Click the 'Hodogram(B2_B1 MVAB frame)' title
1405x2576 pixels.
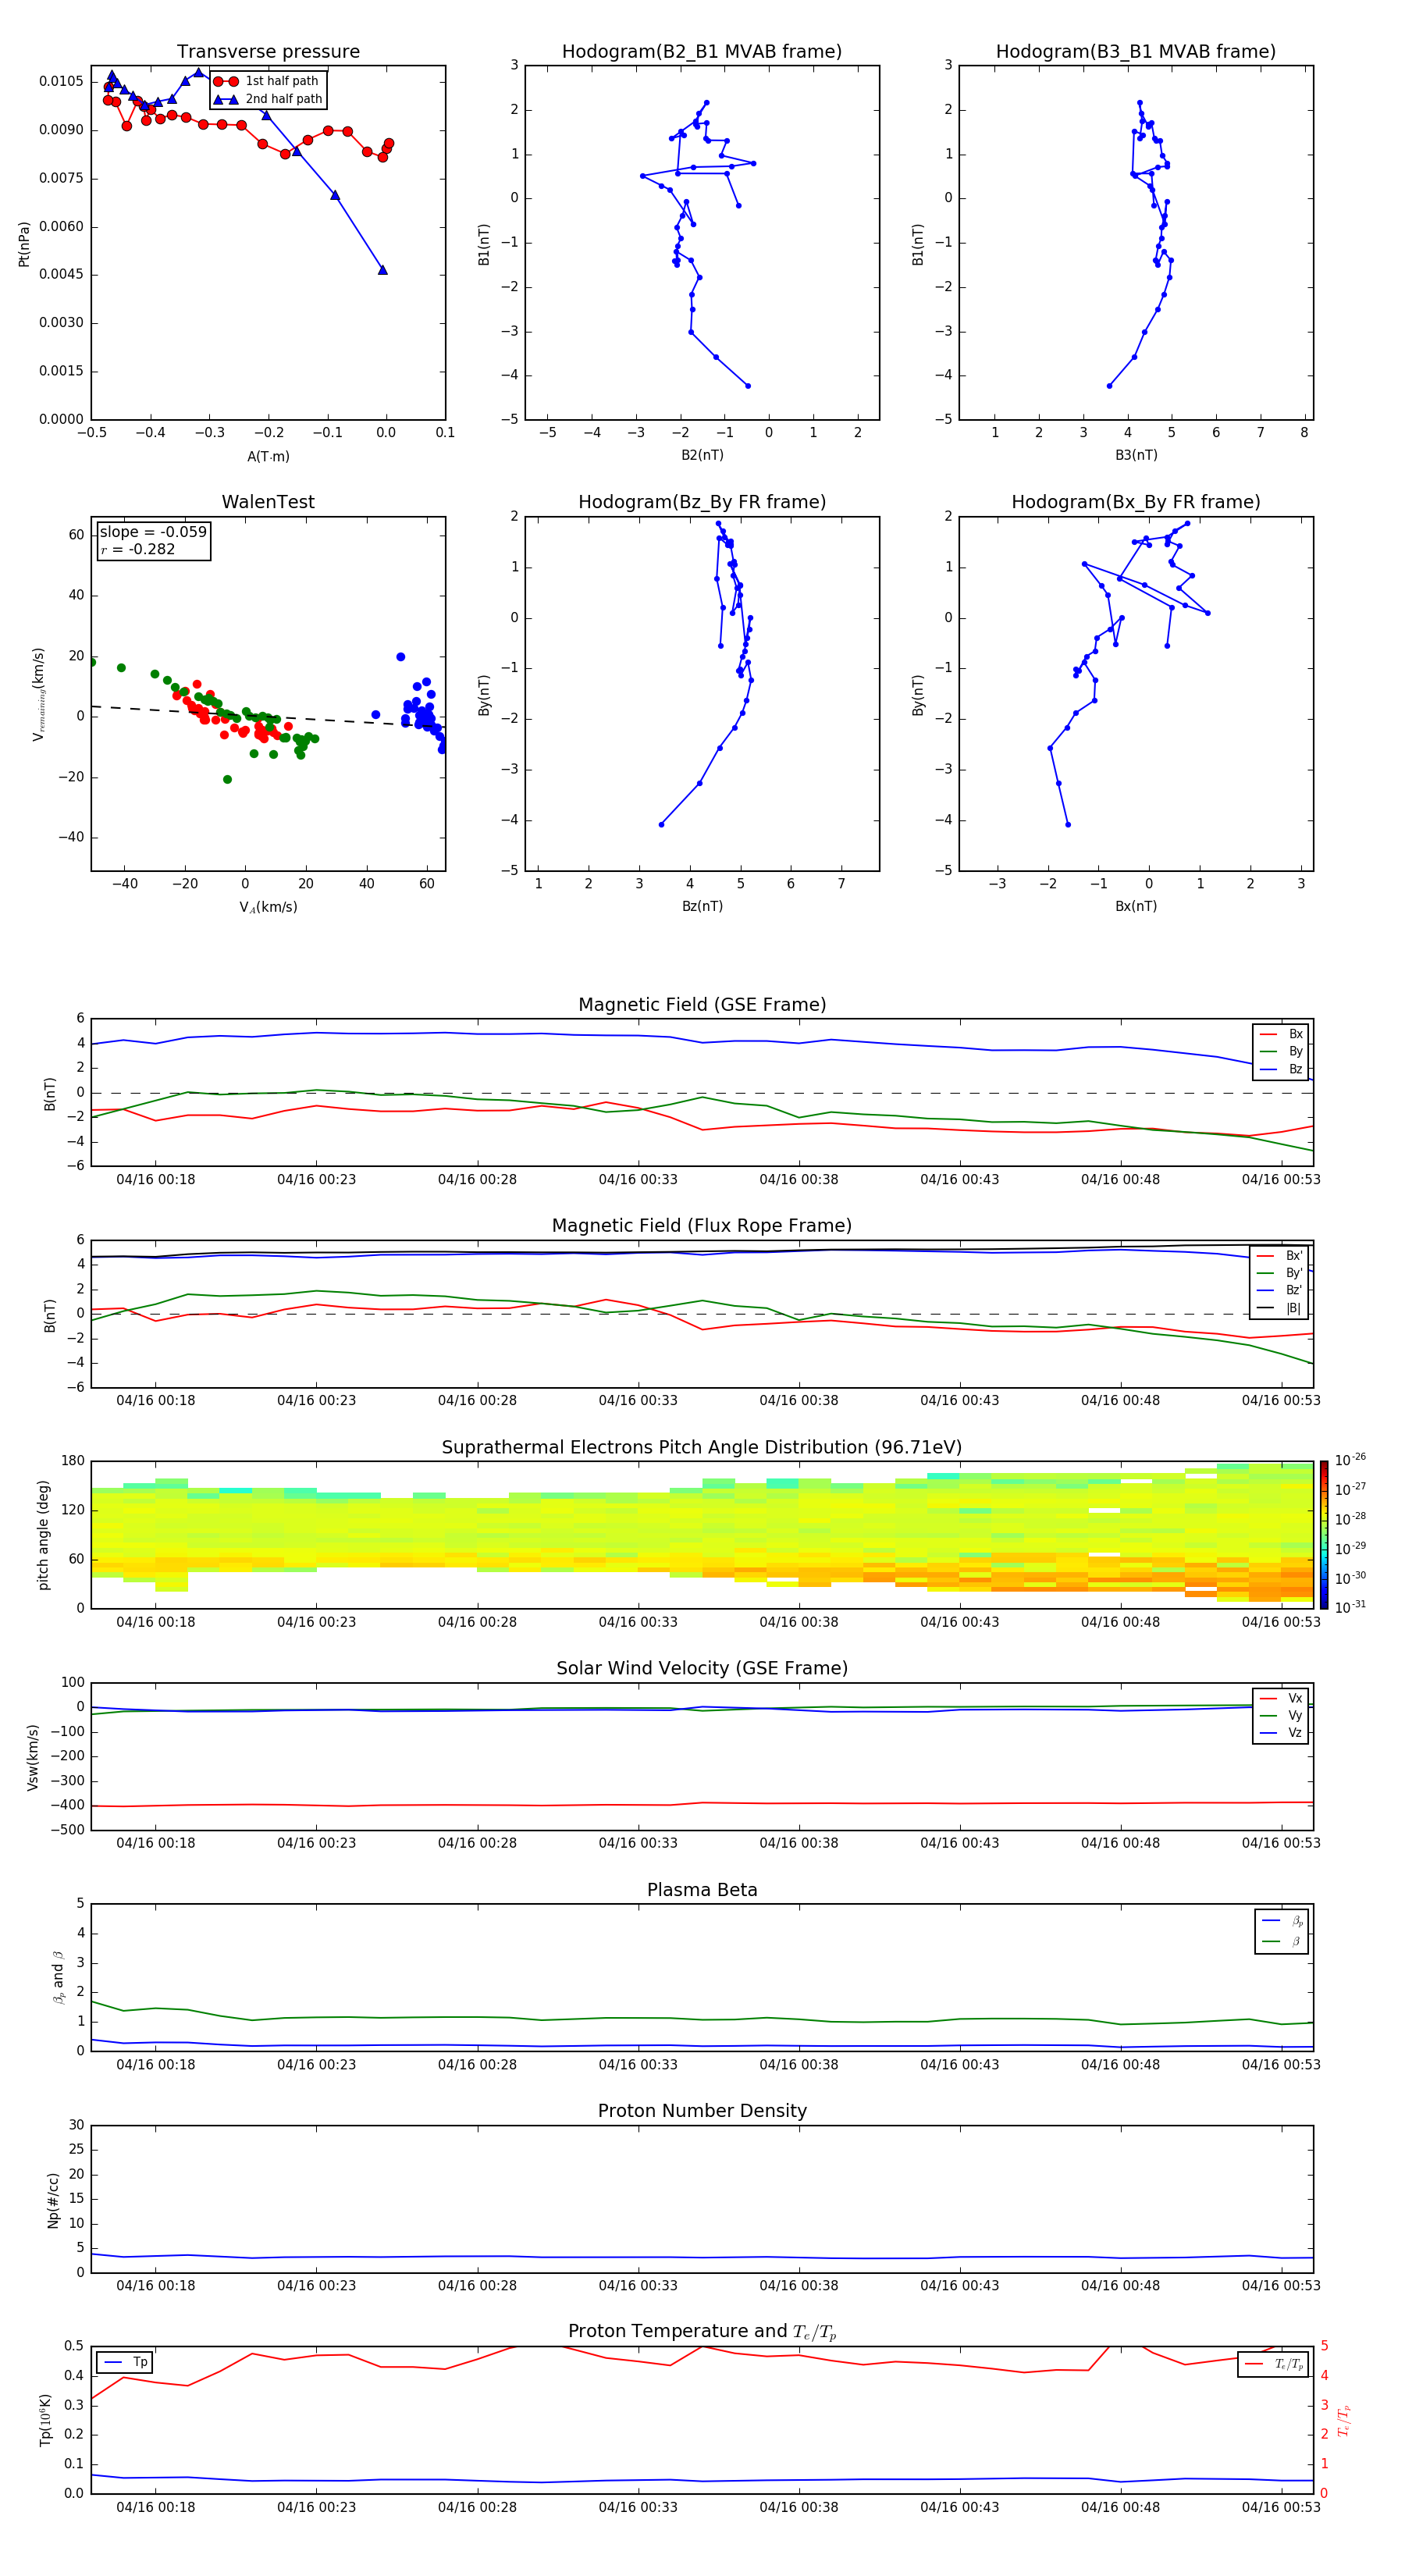702,51
